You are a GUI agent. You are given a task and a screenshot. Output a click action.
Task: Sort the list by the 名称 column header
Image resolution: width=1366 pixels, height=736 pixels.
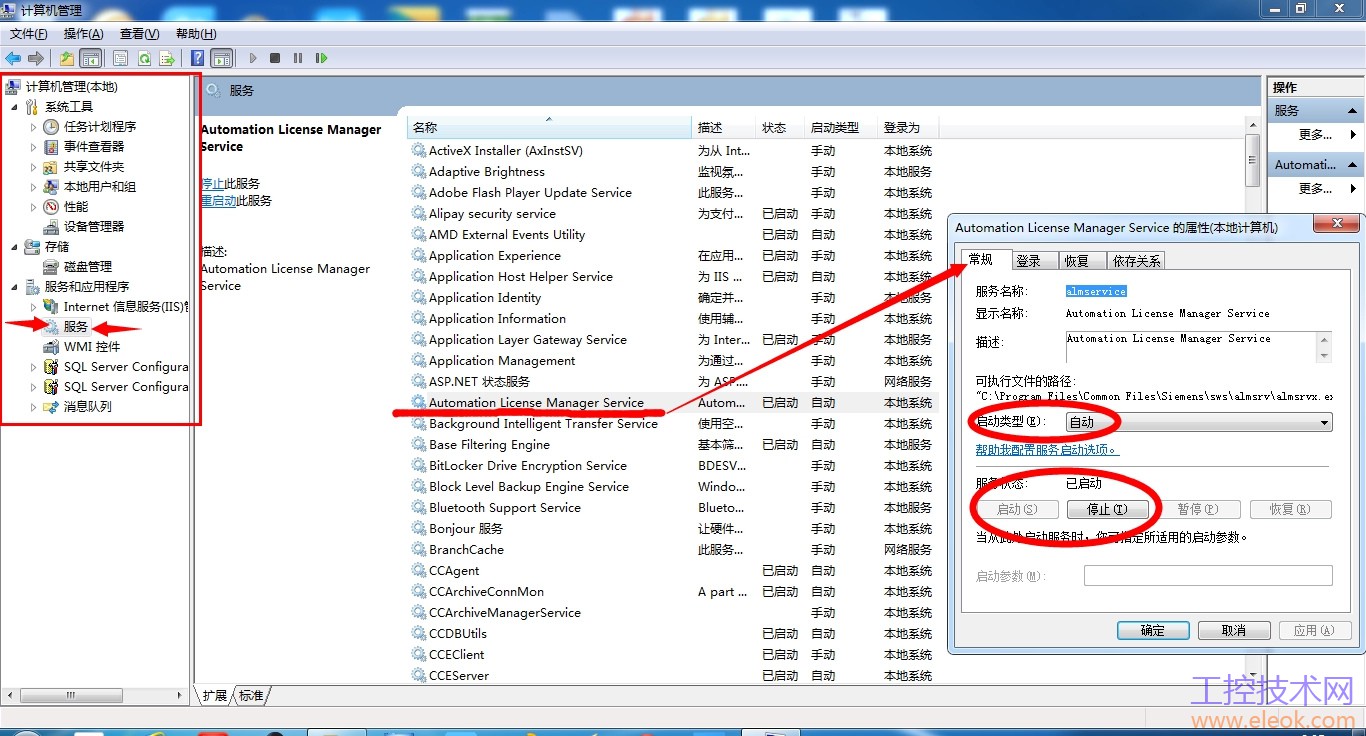pos(549,127)
